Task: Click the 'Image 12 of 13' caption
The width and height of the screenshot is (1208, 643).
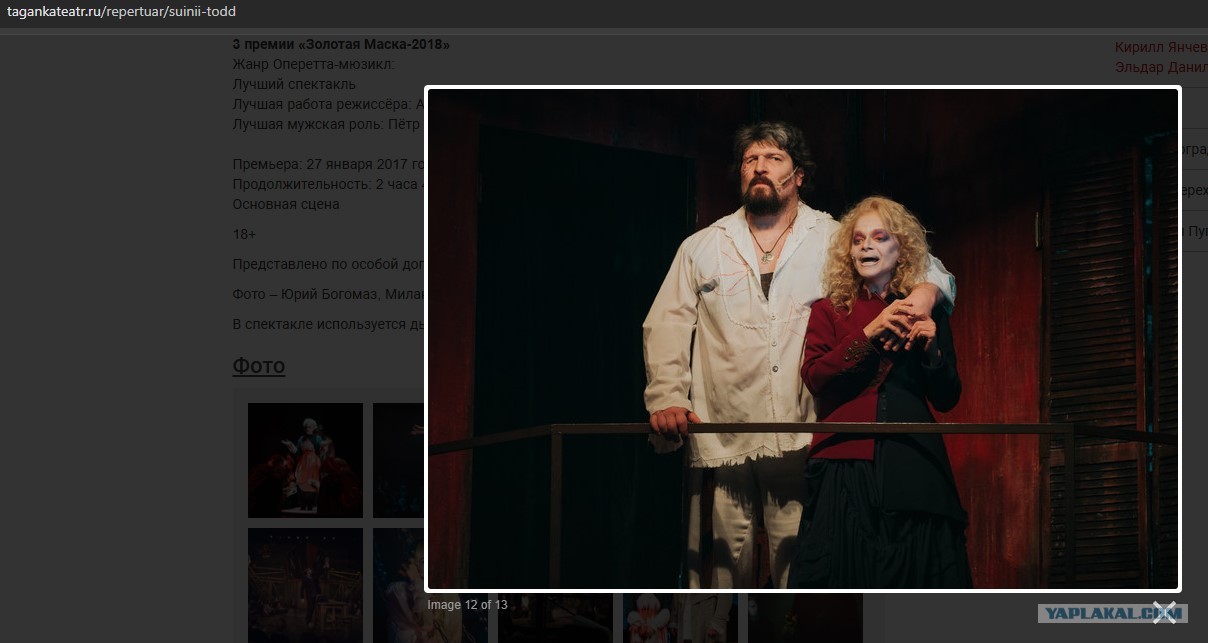Action: point(467,605)
